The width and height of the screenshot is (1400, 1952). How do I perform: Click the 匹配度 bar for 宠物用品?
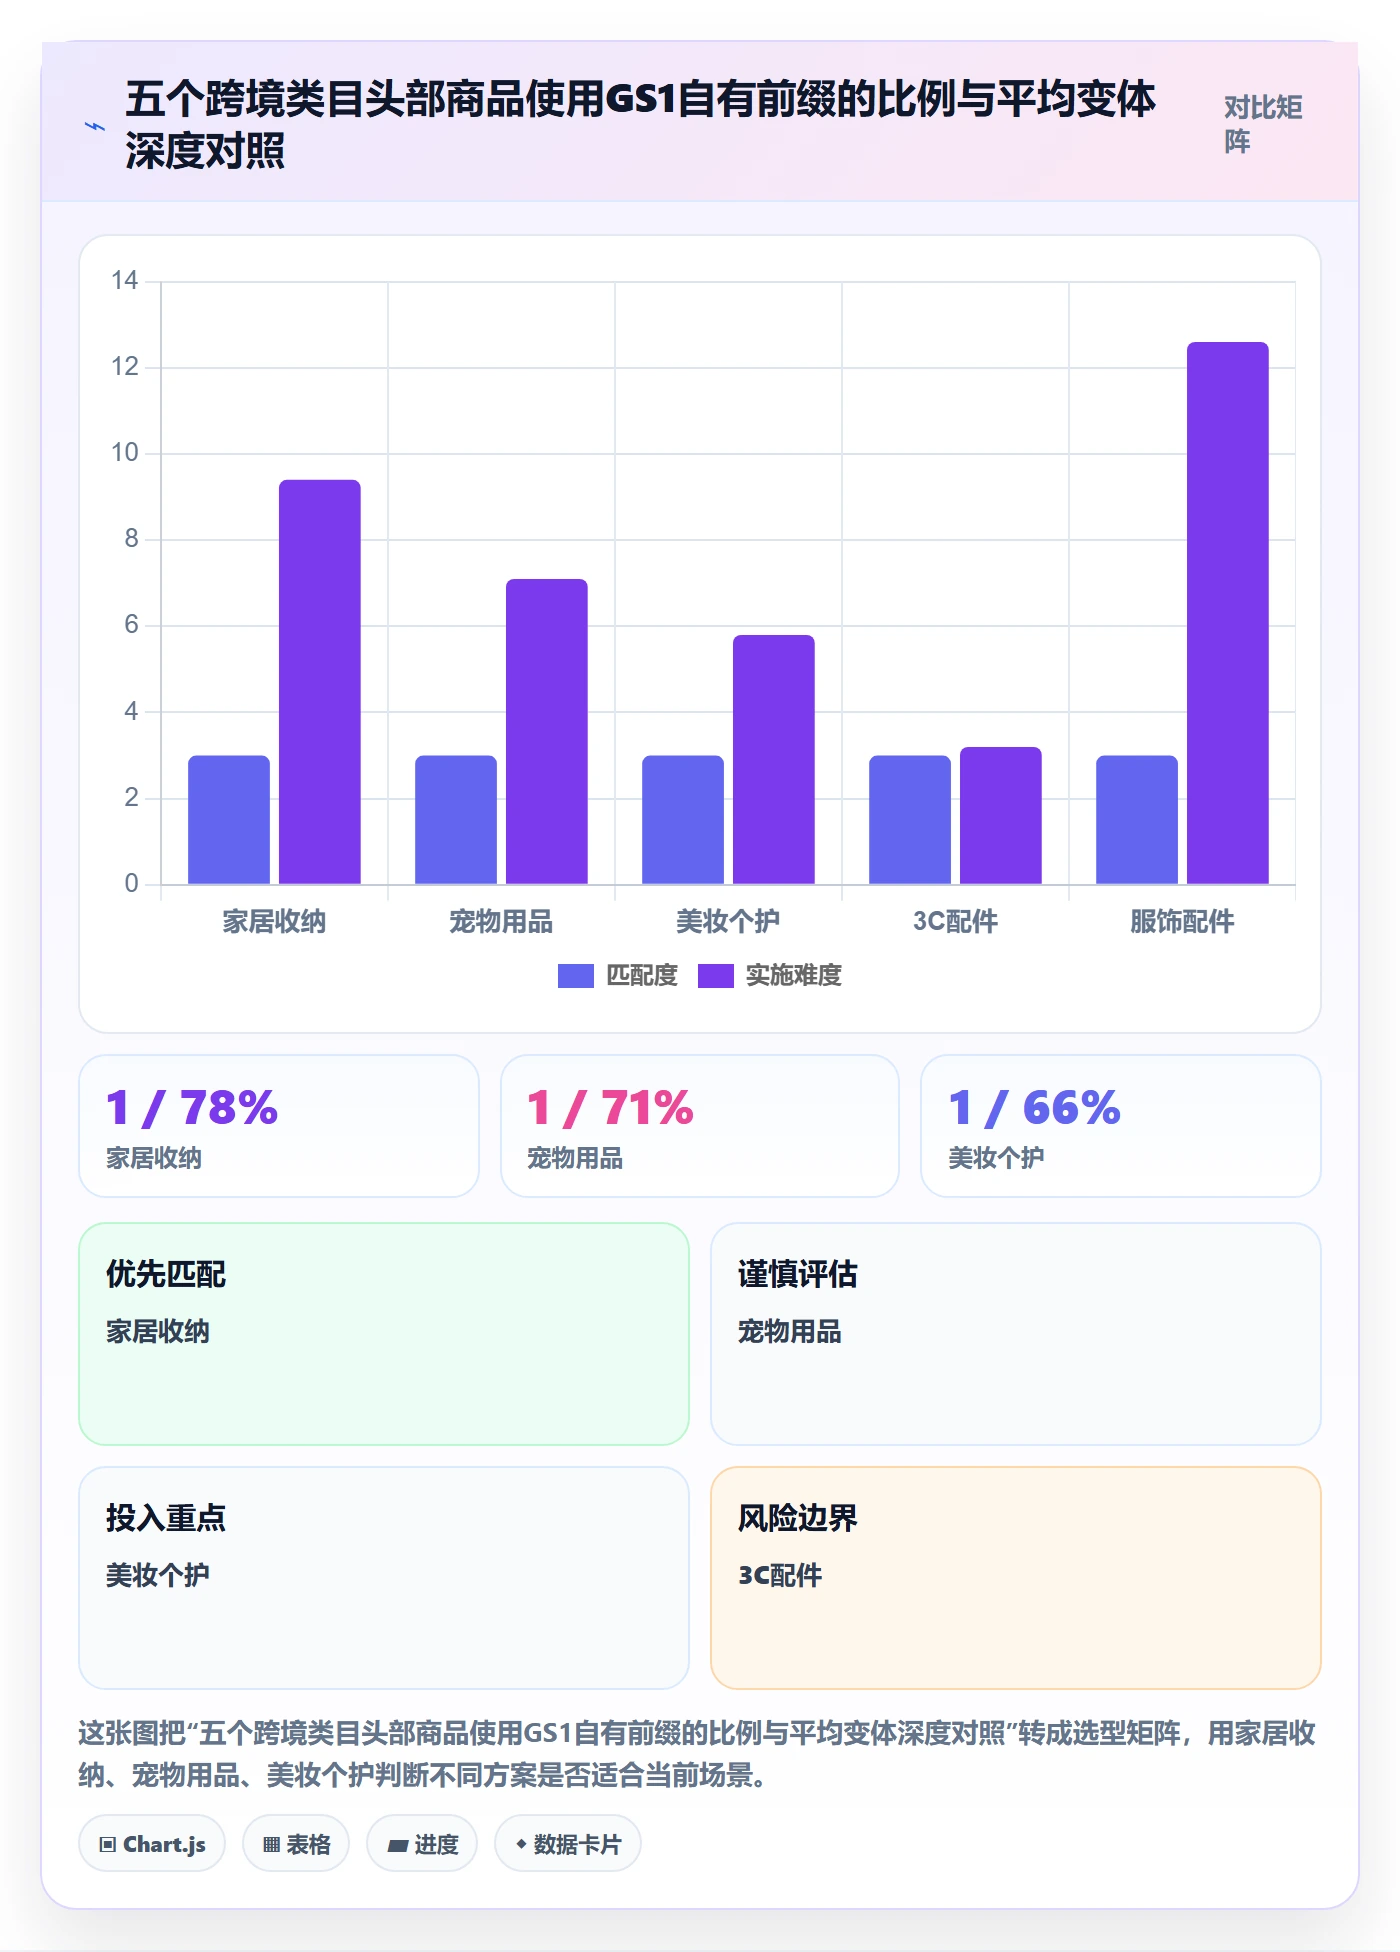pos(456,819)
